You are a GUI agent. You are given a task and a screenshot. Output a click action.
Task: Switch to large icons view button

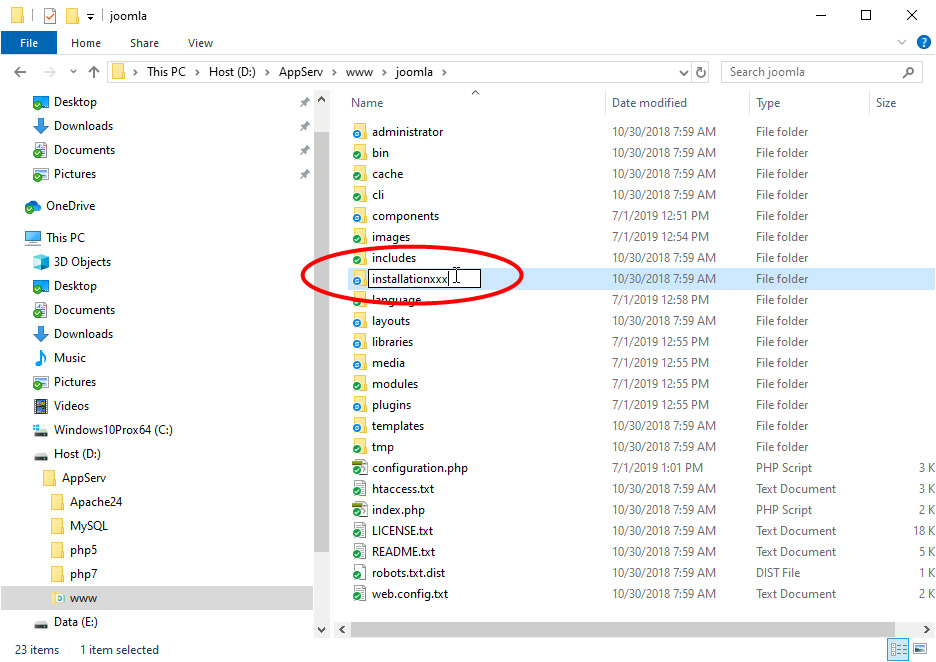coord(921,650)
